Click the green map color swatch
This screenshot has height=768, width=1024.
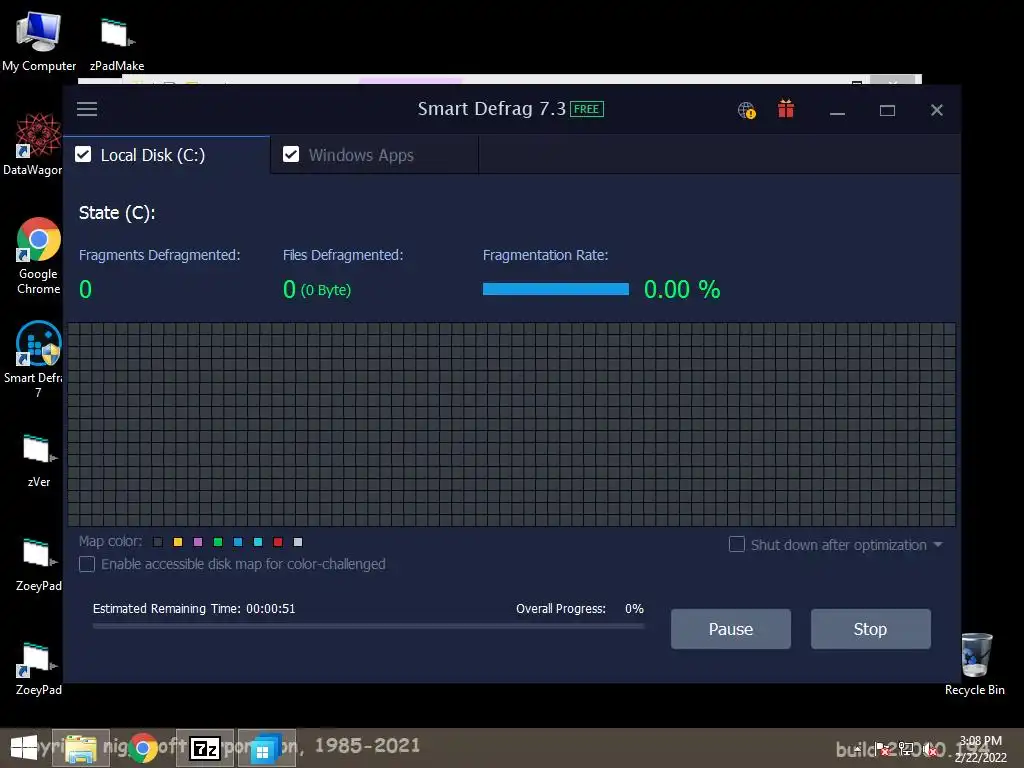point(218,542)
